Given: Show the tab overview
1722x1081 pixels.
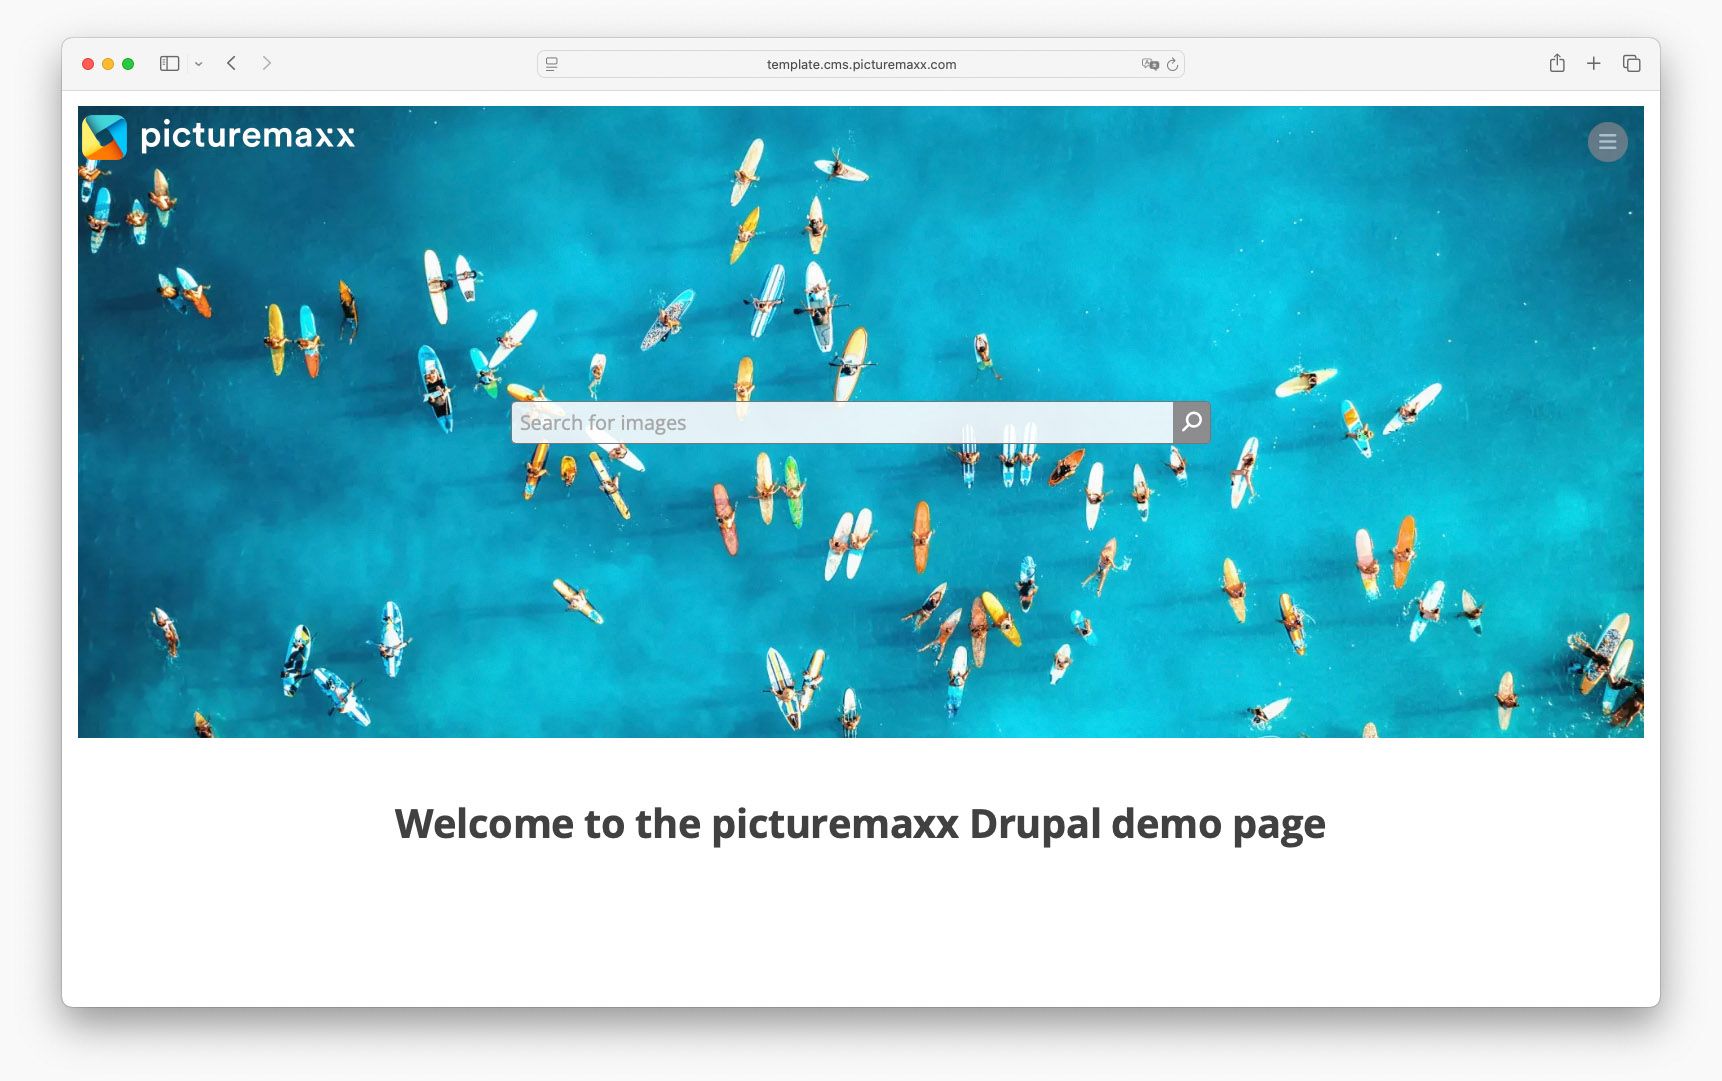Looking at the screenshot, I should coord(1631,62).
